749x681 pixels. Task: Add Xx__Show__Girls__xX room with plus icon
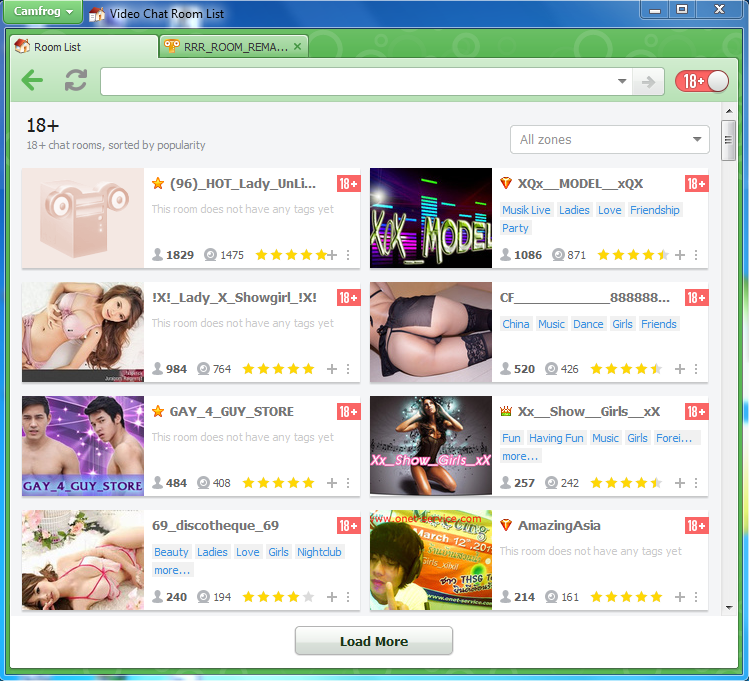point(680,483)
